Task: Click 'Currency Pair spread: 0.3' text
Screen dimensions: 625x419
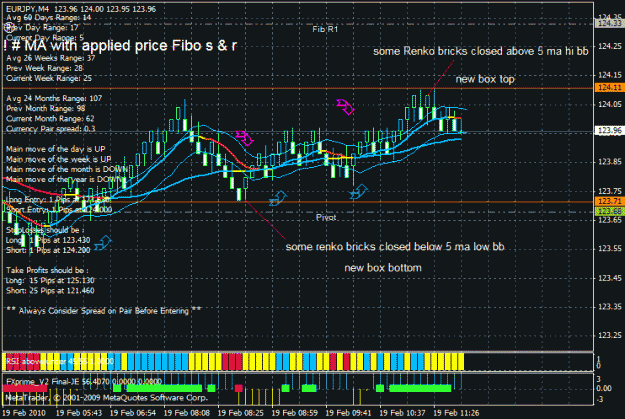Action: [51, 129]
